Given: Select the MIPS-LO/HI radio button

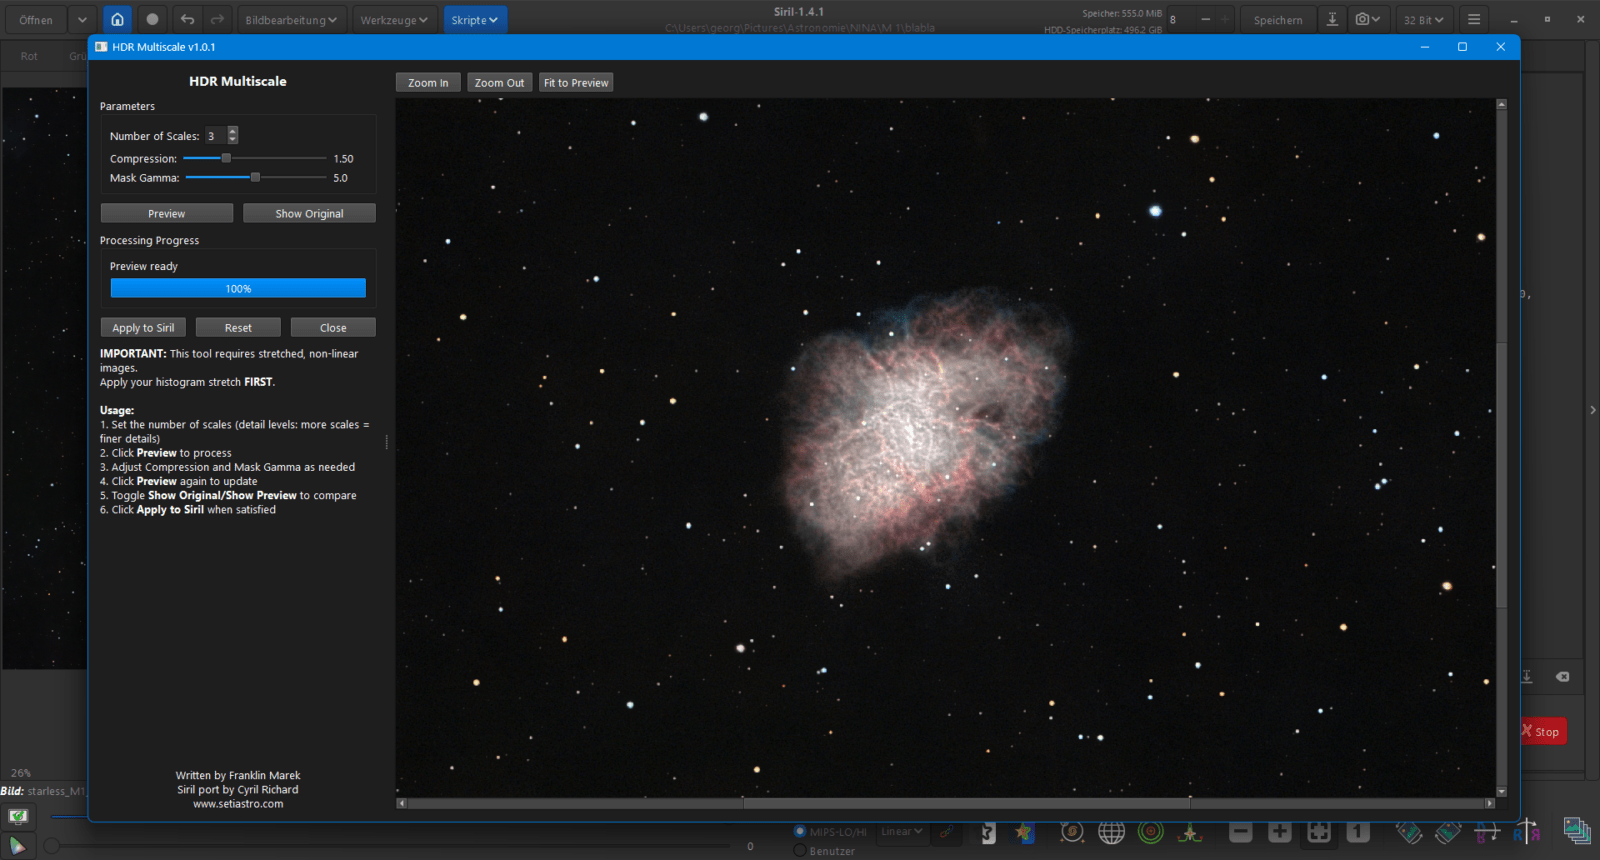Looking at the screenshot, I should (800, 831).
